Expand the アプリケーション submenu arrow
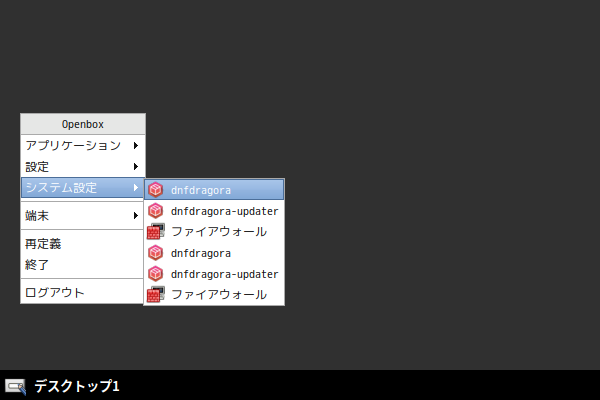Screen dimensions: 600x400 (136, 145)
